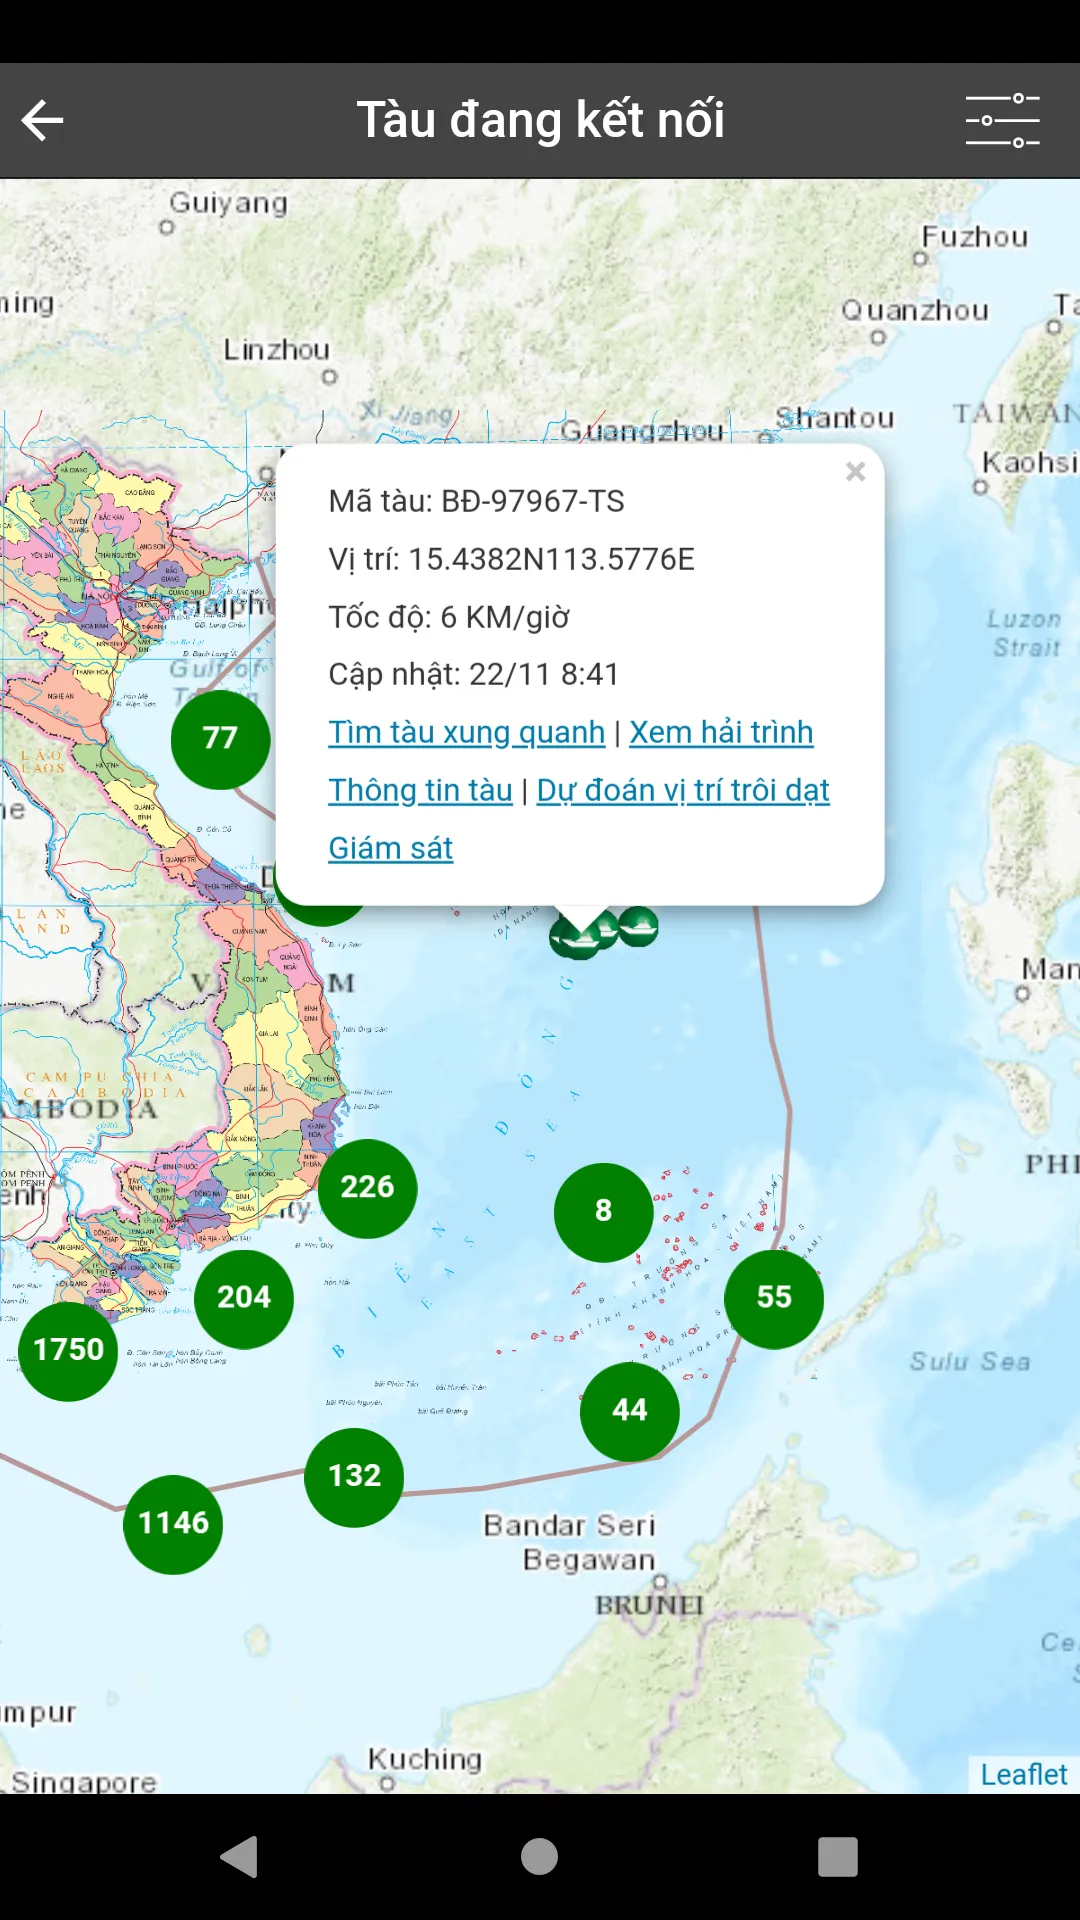The width and height of the screenshot is (1080, 1920).
Task: Tap the Android recent apps button
Action: [x=838, y=1857]
